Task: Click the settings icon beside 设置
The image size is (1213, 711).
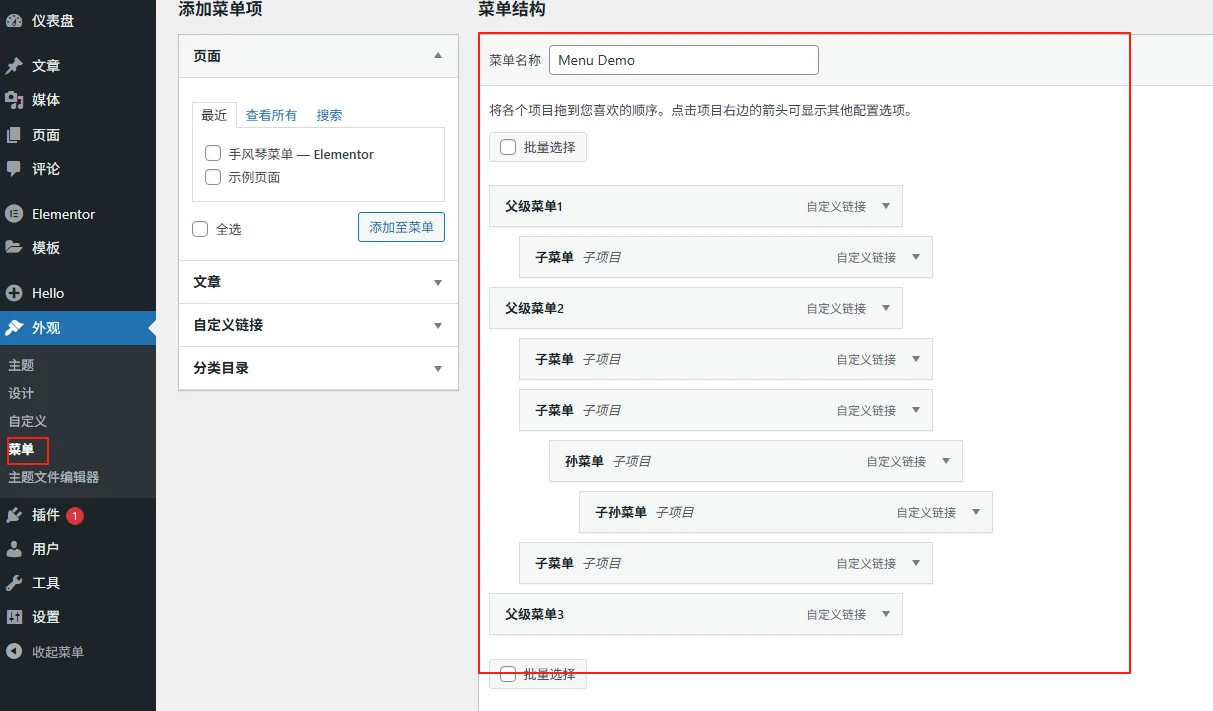Action: (x=14, y=617)
